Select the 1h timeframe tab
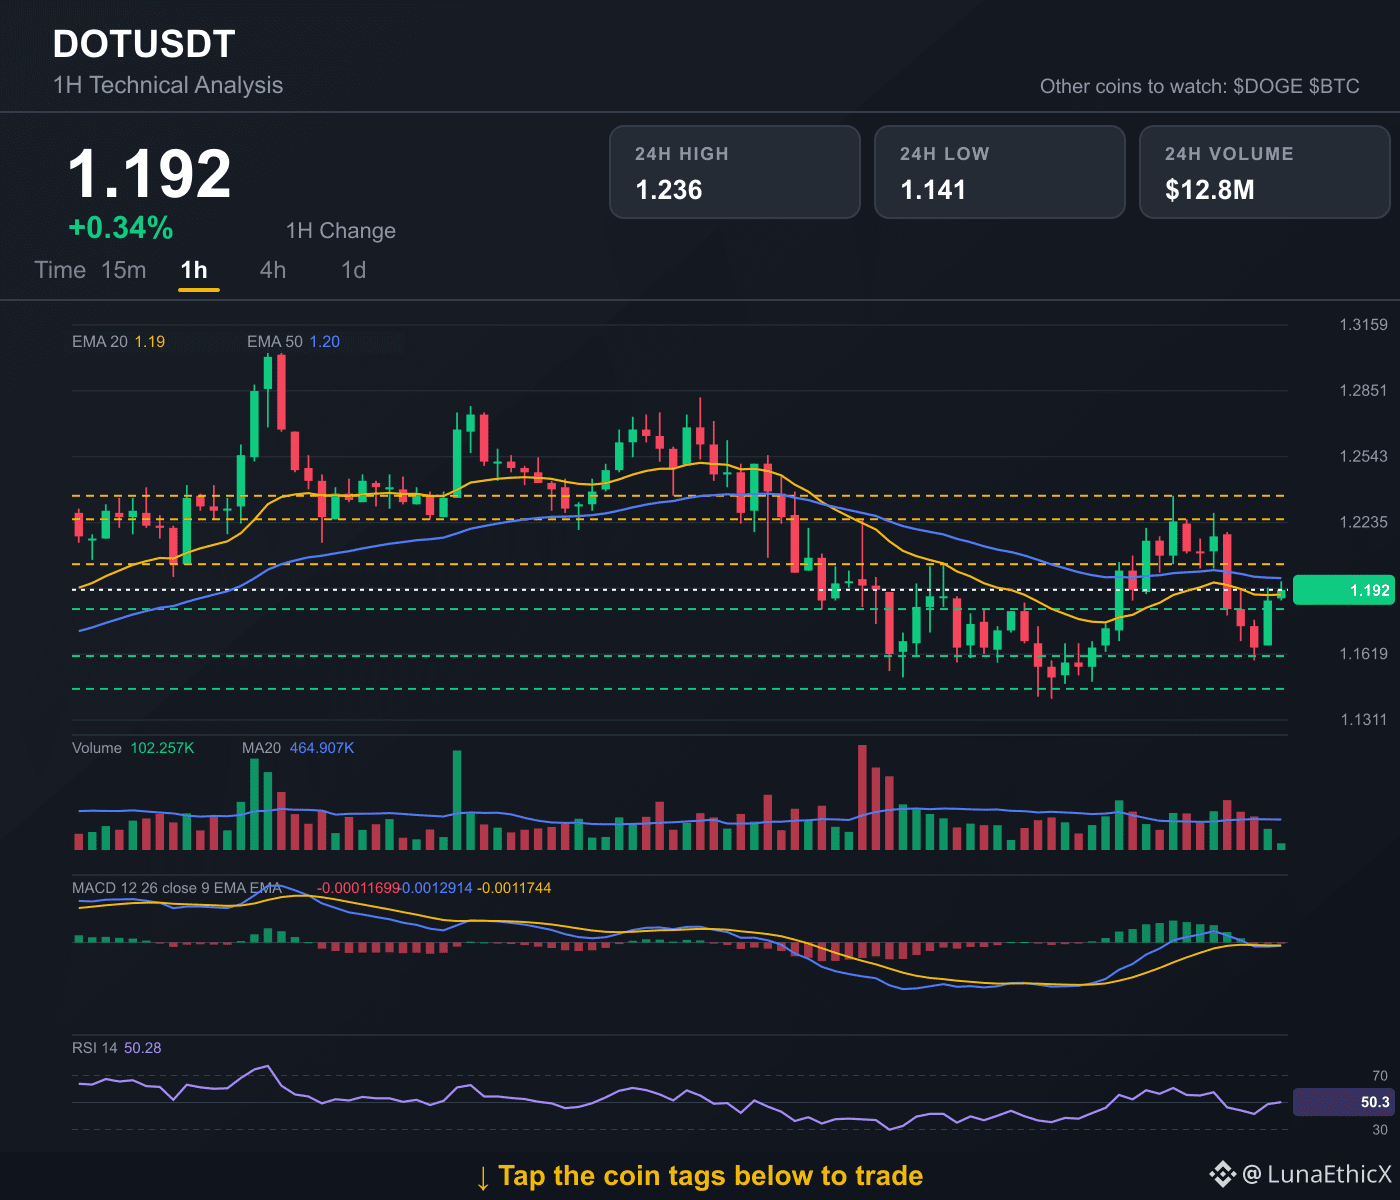 [x=194, y=270]
